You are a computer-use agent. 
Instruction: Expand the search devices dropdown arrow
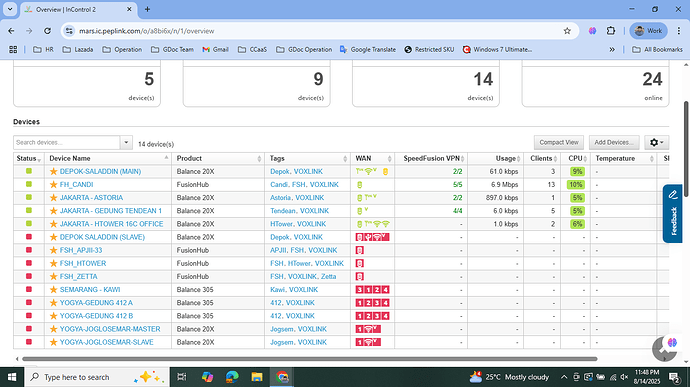(126, 143)
